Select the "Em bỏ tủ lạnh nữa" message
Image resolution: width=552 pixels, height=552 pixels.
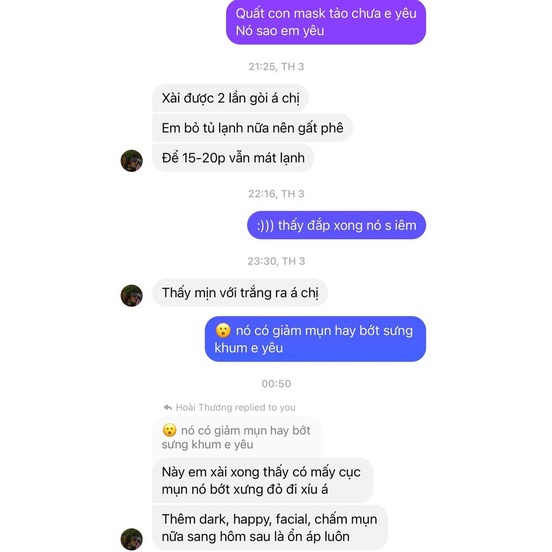pyautogui.click(x=252, y=128)
